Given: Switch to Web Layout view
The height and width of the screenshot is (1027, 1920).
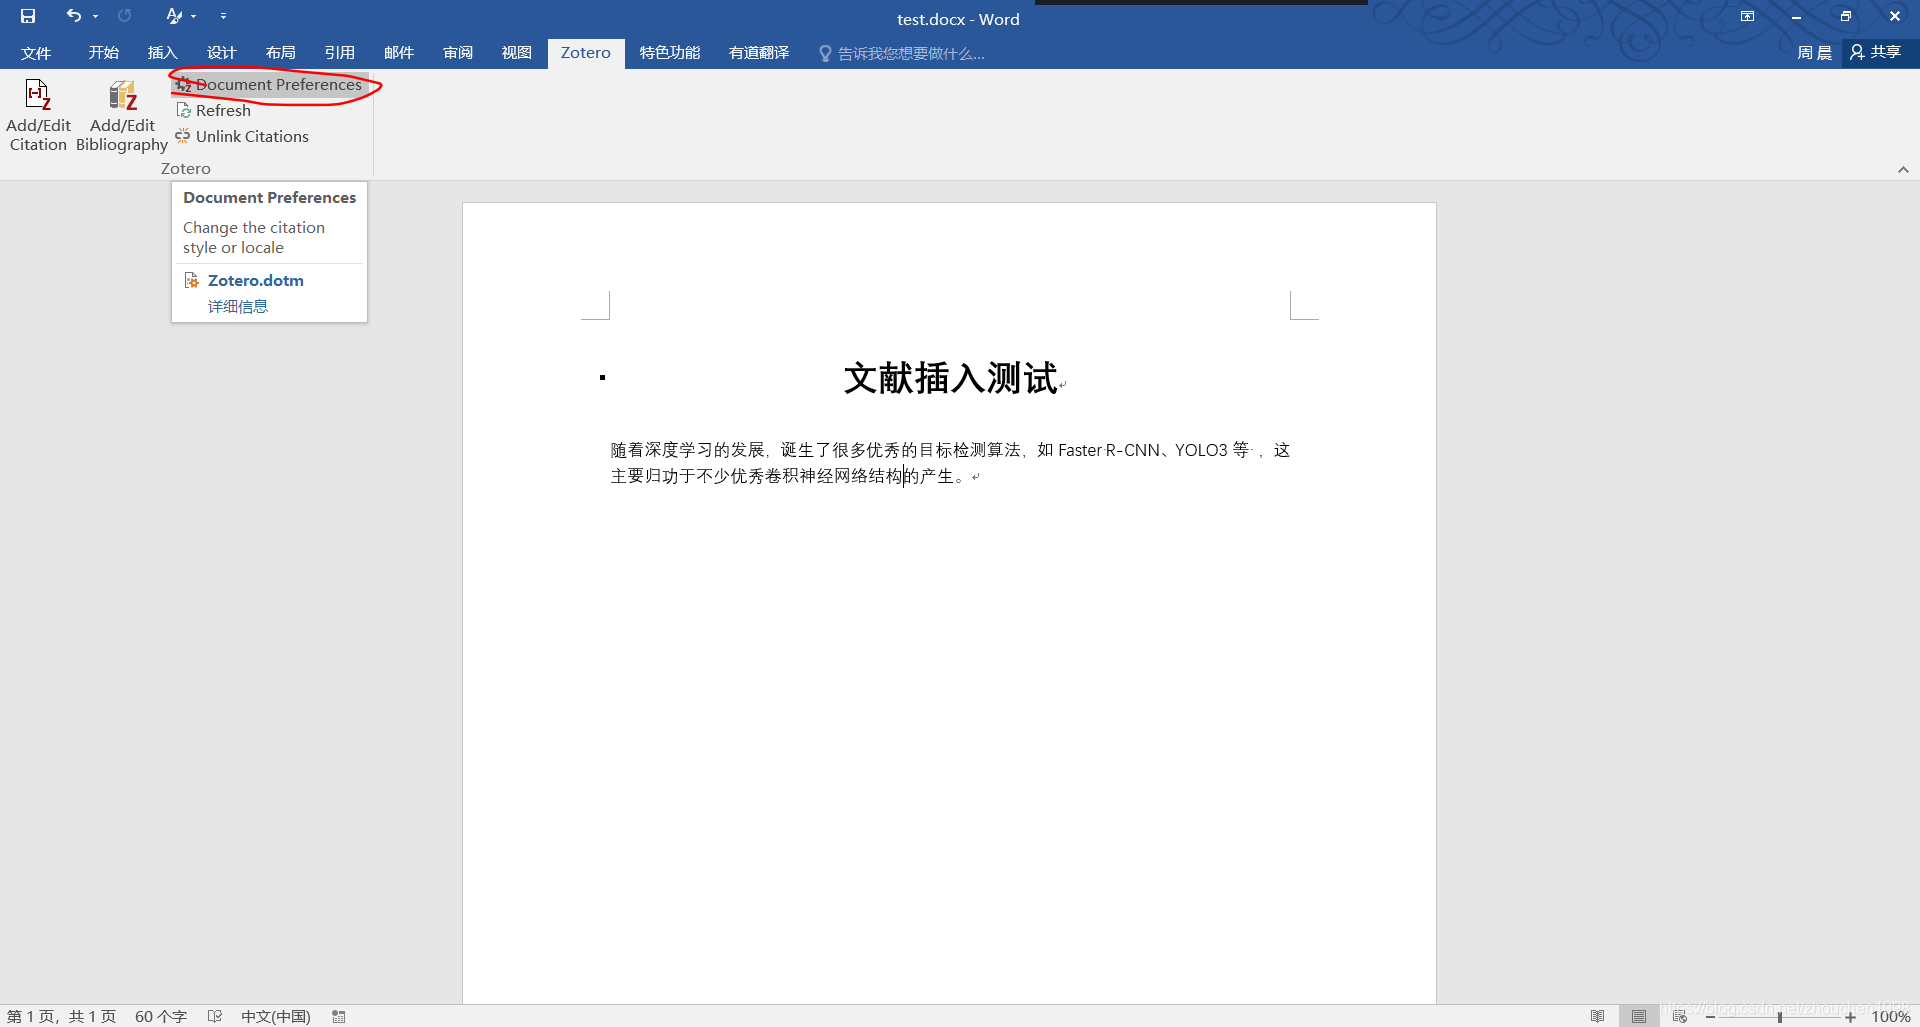Looking at the screenshot, I should click(1679, 1016).
